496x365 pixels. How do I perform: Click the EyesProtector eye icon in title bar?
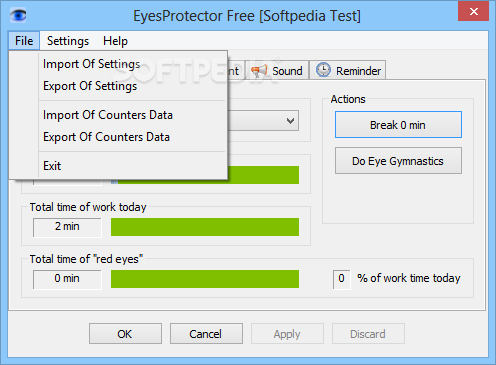click(18, 15)
